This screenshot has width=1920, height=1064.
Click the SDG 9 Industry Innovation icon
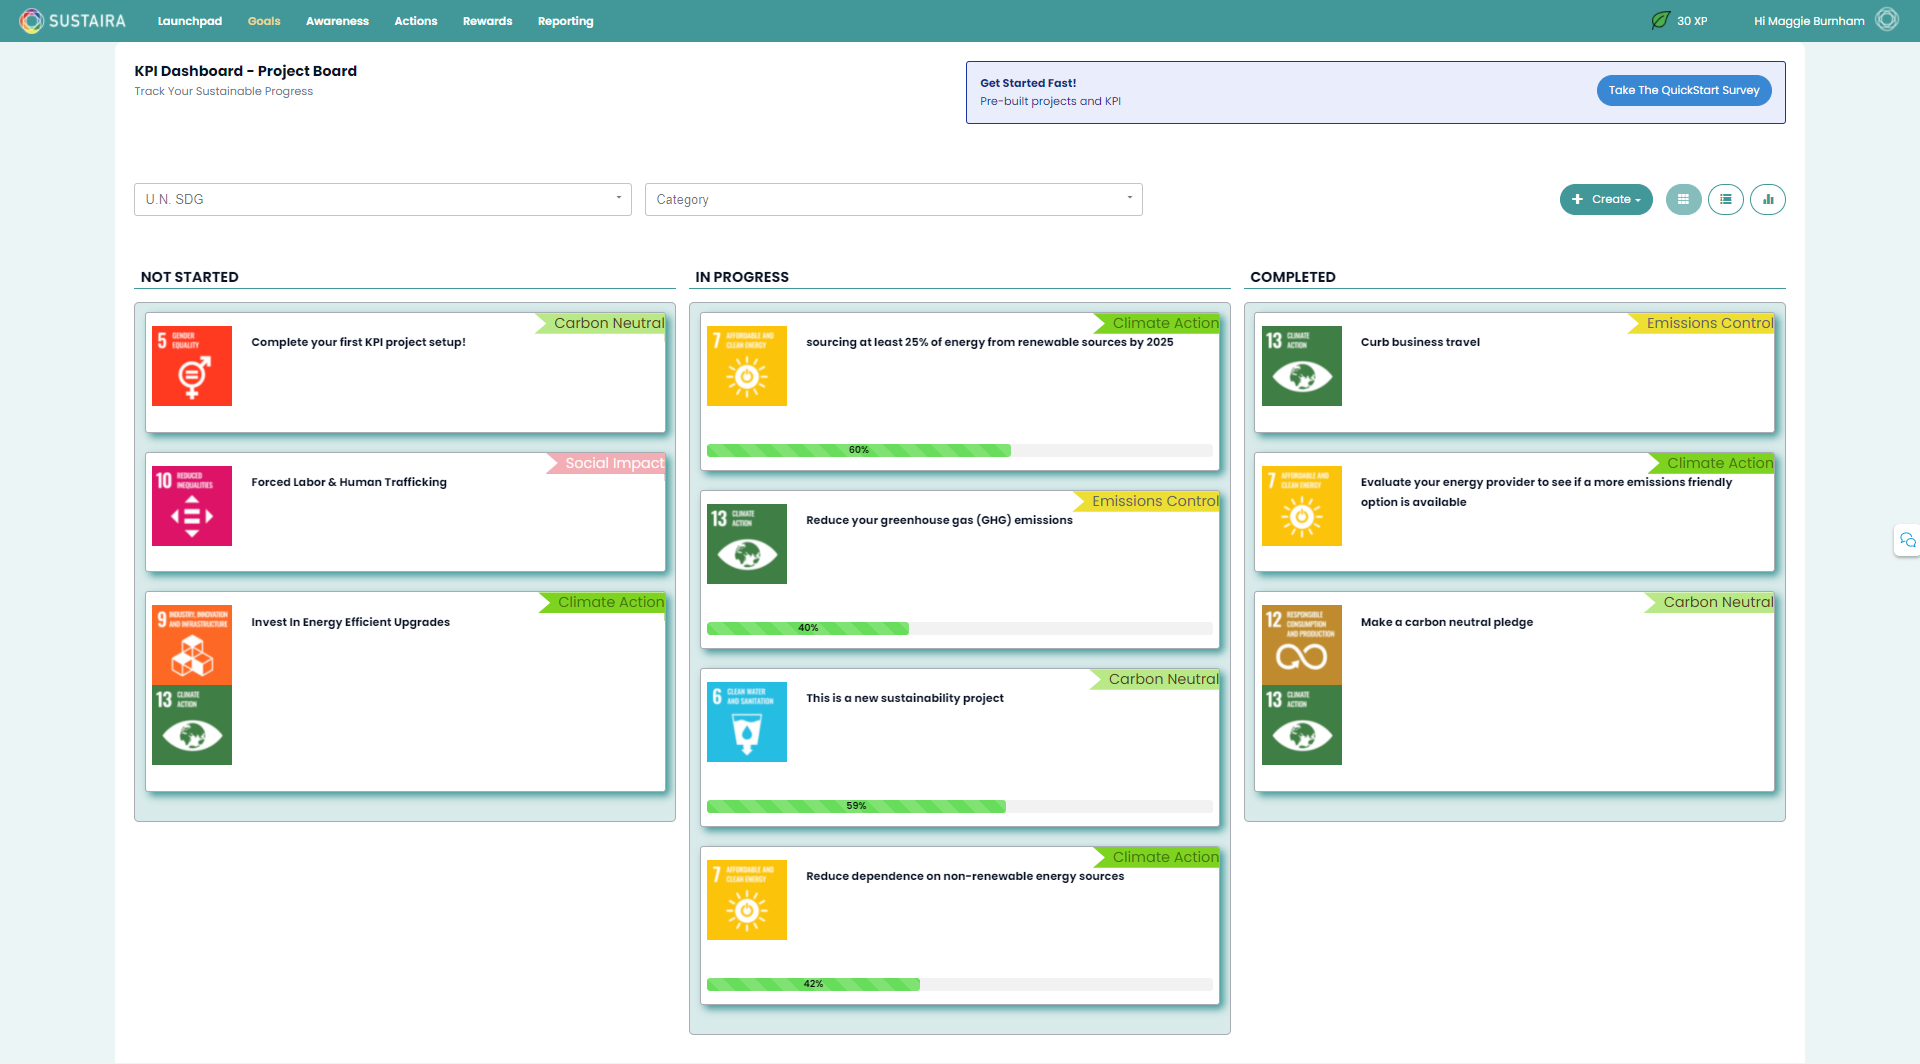[x=192, y=645]
